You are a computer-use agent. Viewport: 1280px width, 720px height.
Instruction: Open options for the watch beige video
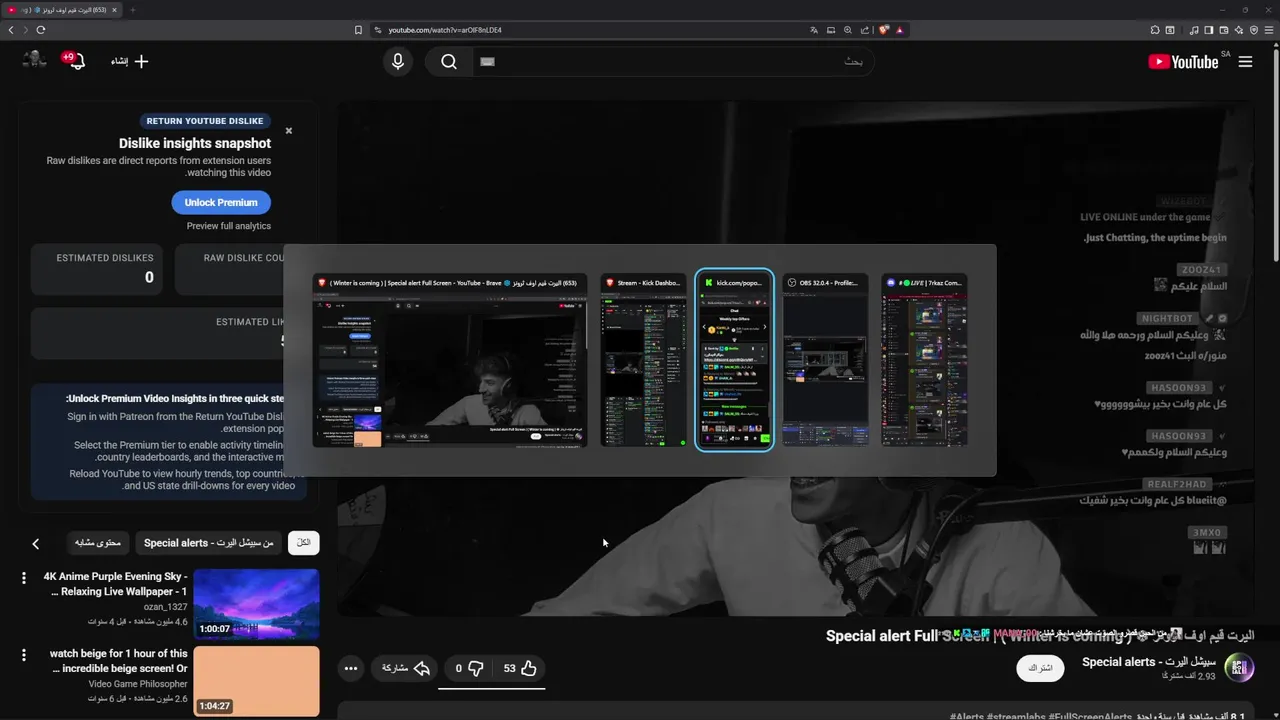(x=23, y=655)
